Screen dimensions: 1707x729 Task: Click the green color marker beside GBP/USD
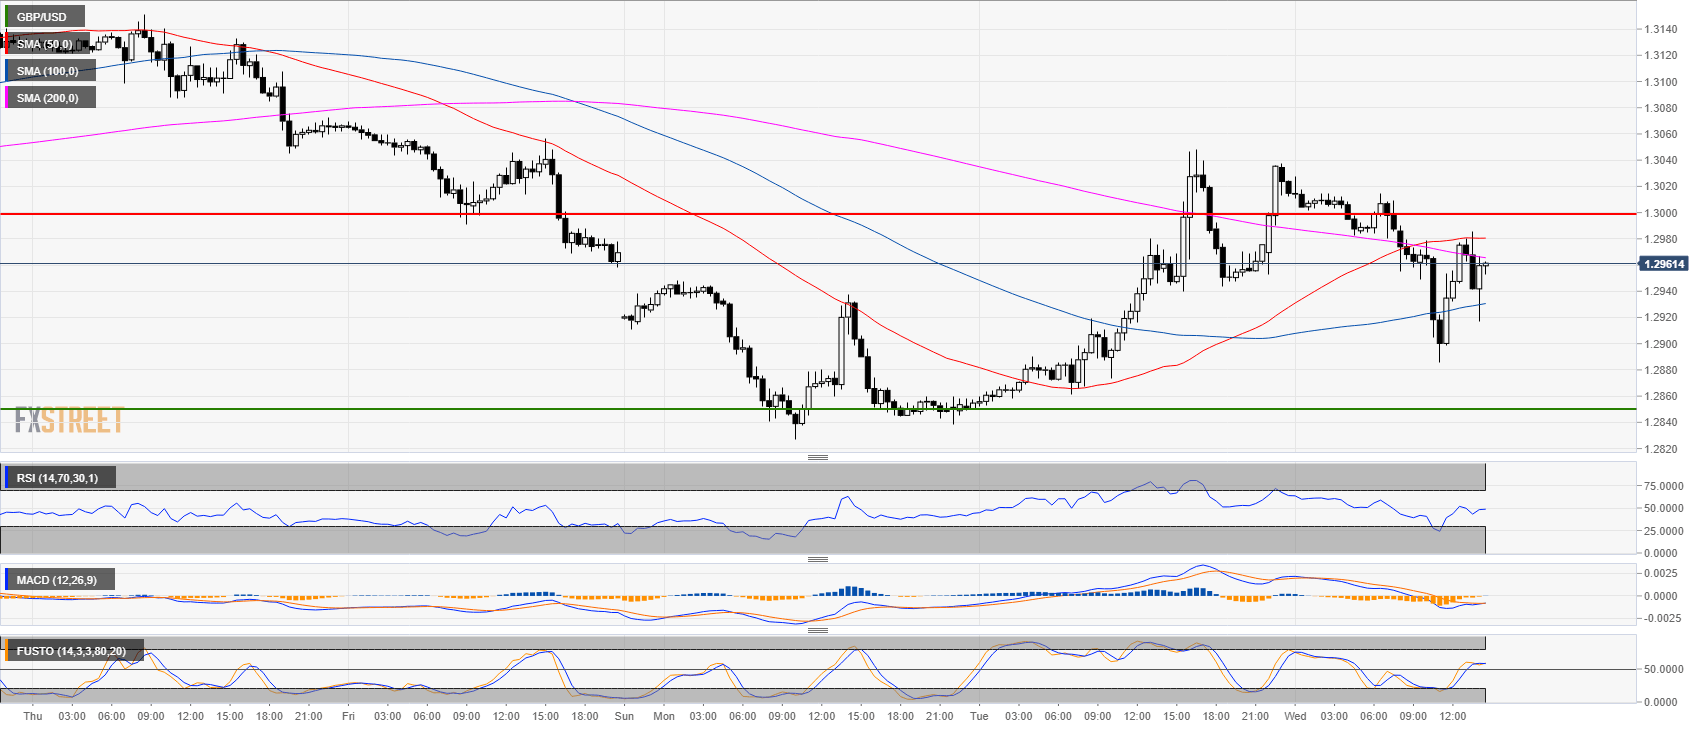(6, 17)
